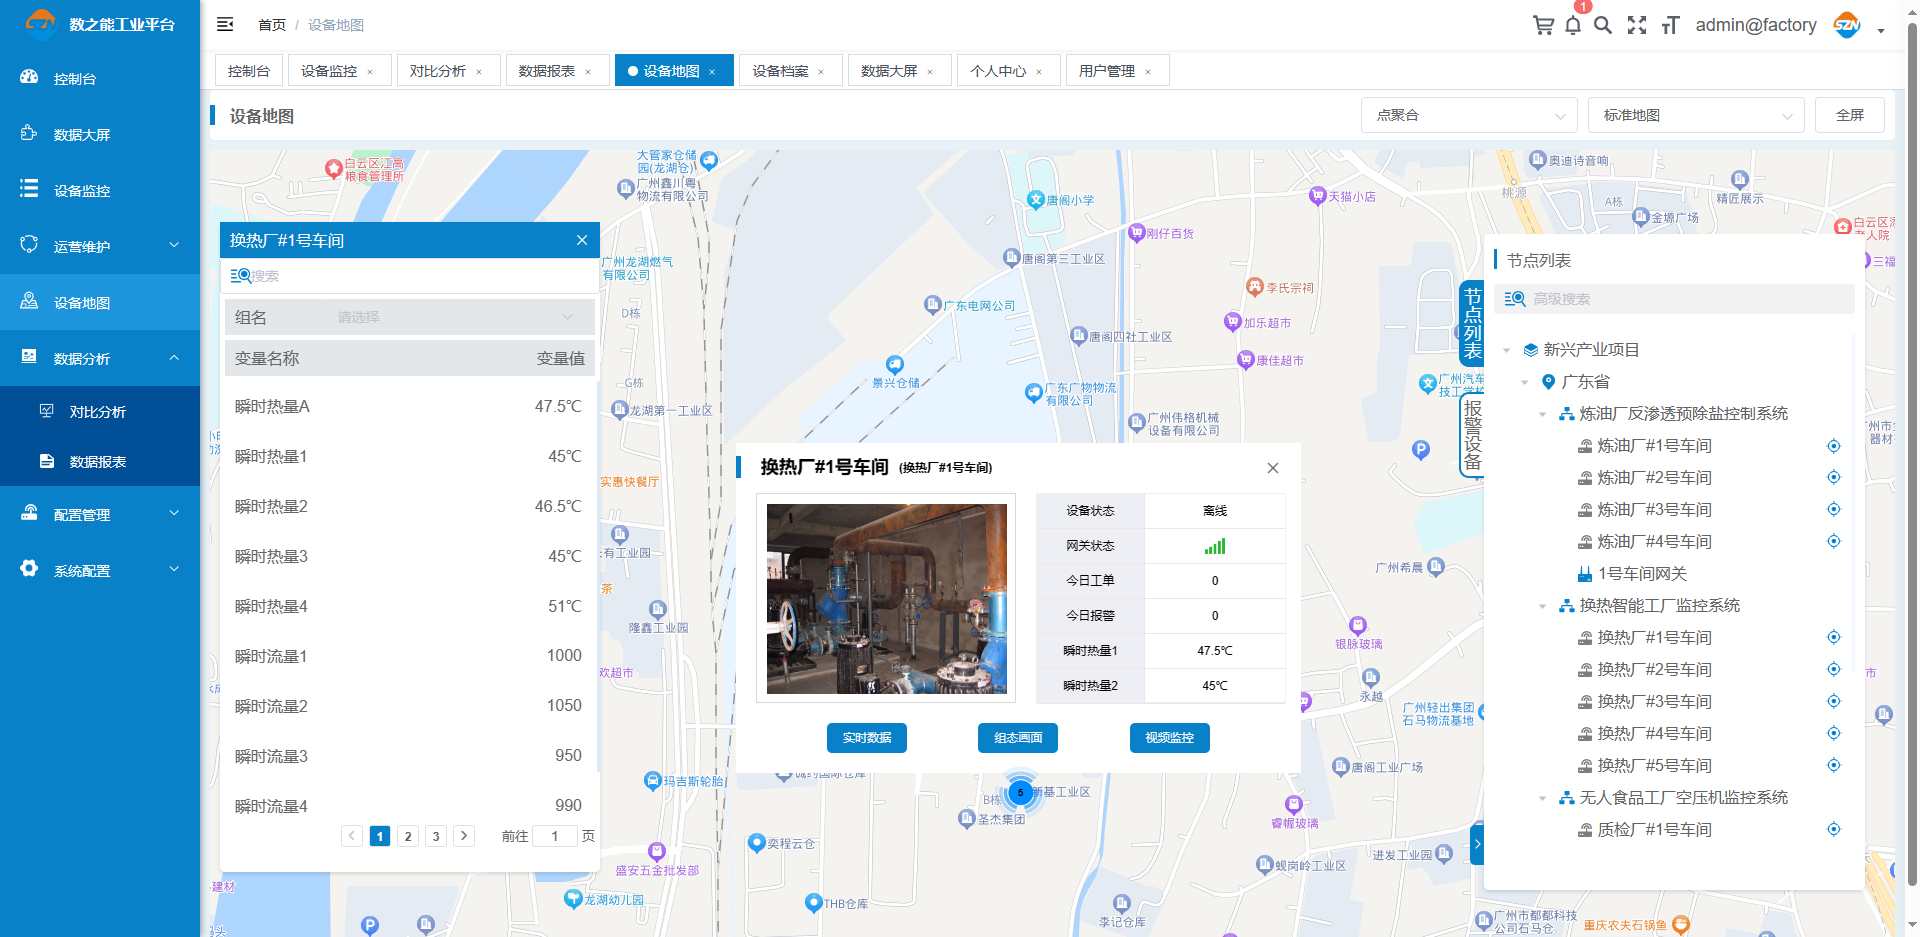Open the 标准地图 map type dropdown

pyautogui.click(x=1695, y=115)
